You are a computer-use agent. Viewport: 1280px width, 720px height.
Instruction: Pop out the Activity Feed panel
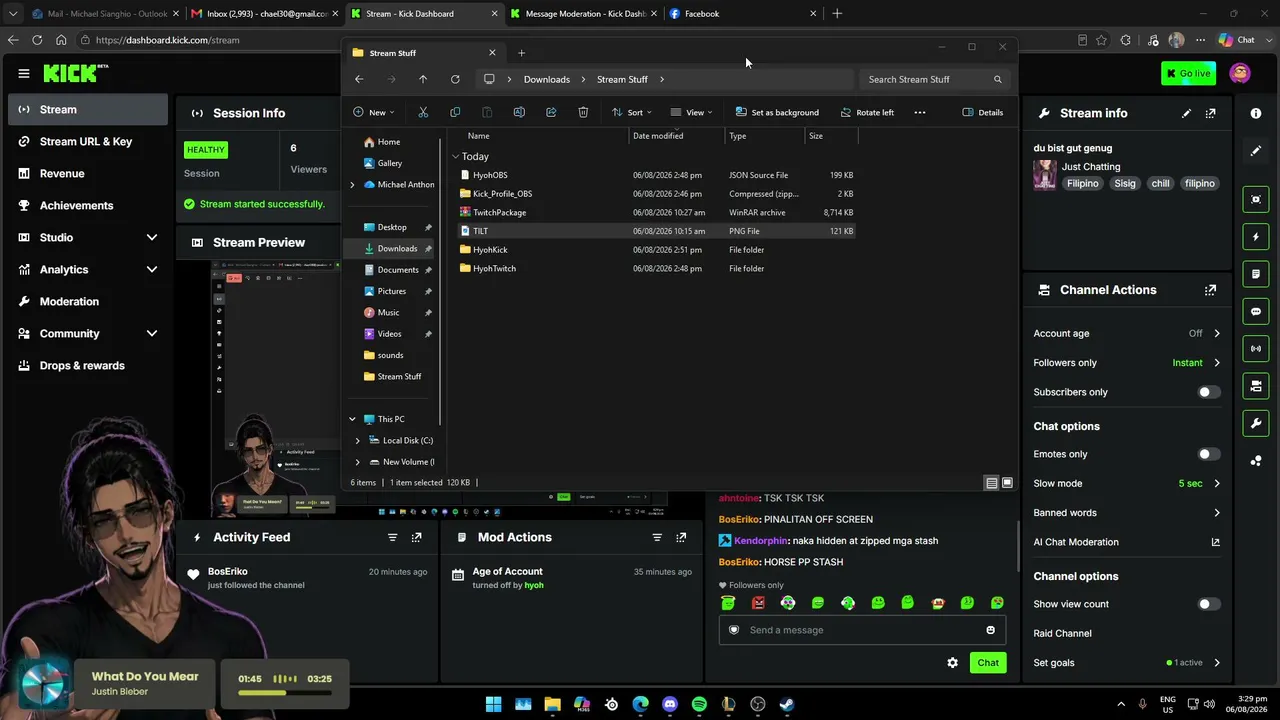[416, 537]
